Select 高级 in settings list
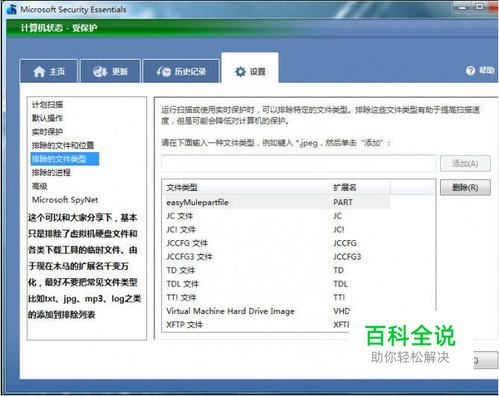Viewport: 499px width, 396px height. (40, 186)
